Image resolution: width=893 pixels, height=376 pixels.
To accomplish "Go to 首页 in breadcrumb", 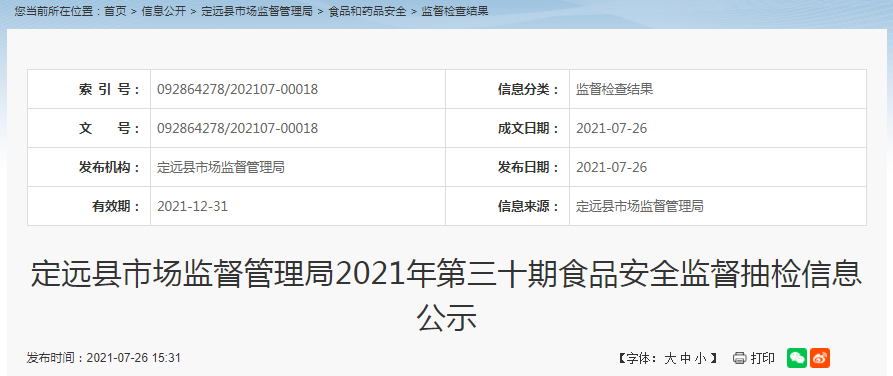I will [115, 11].
